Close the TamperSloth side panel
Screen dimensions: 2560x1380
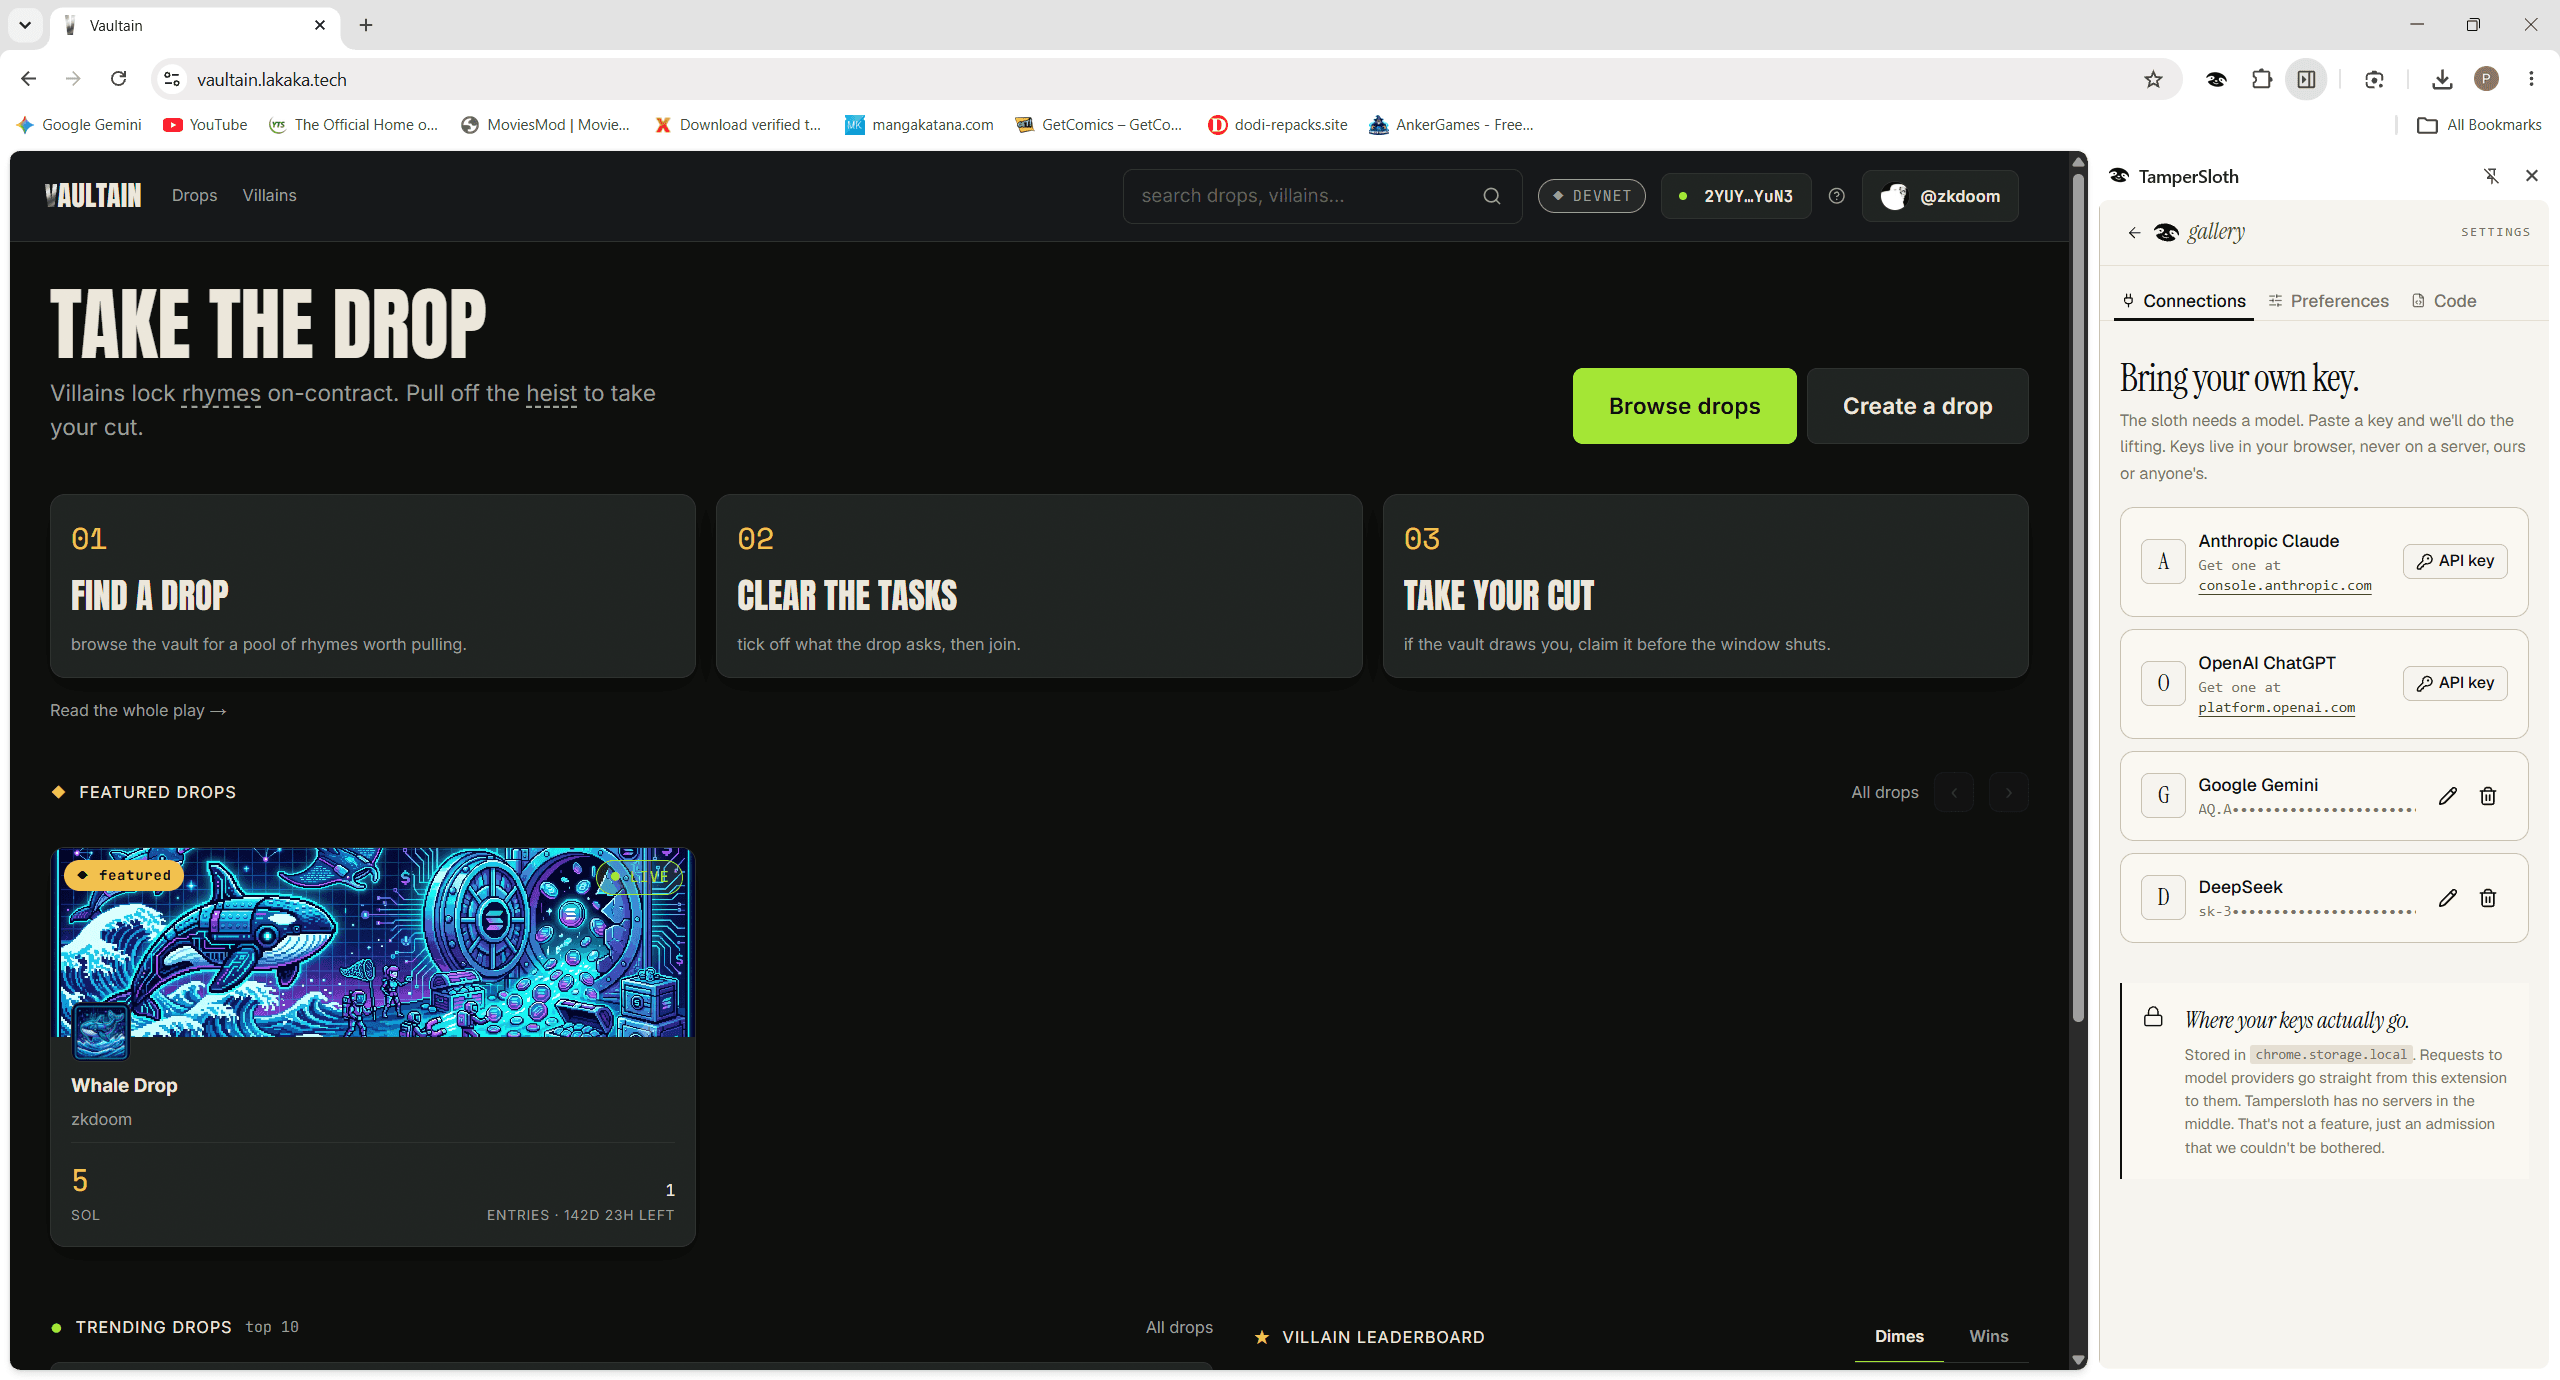(2532, 176)
